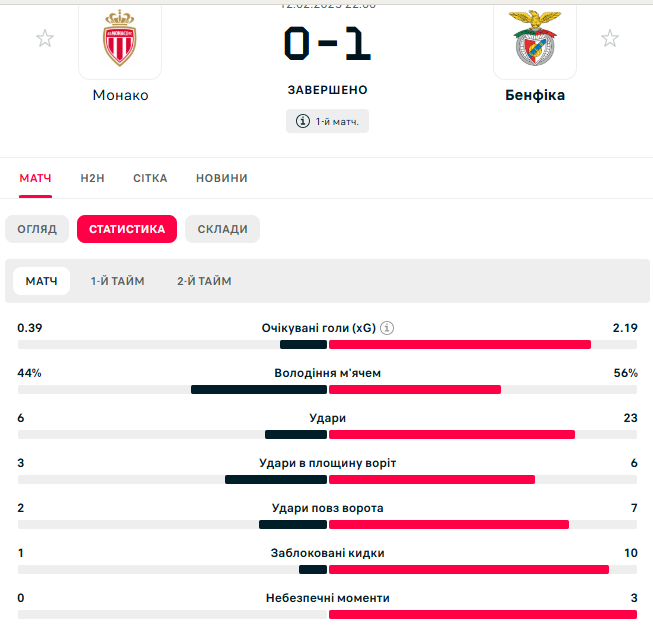Click the Володіння м'ячем possession bar
The width and height of the screenshot is (653, 632).
[x=327, y=390]
